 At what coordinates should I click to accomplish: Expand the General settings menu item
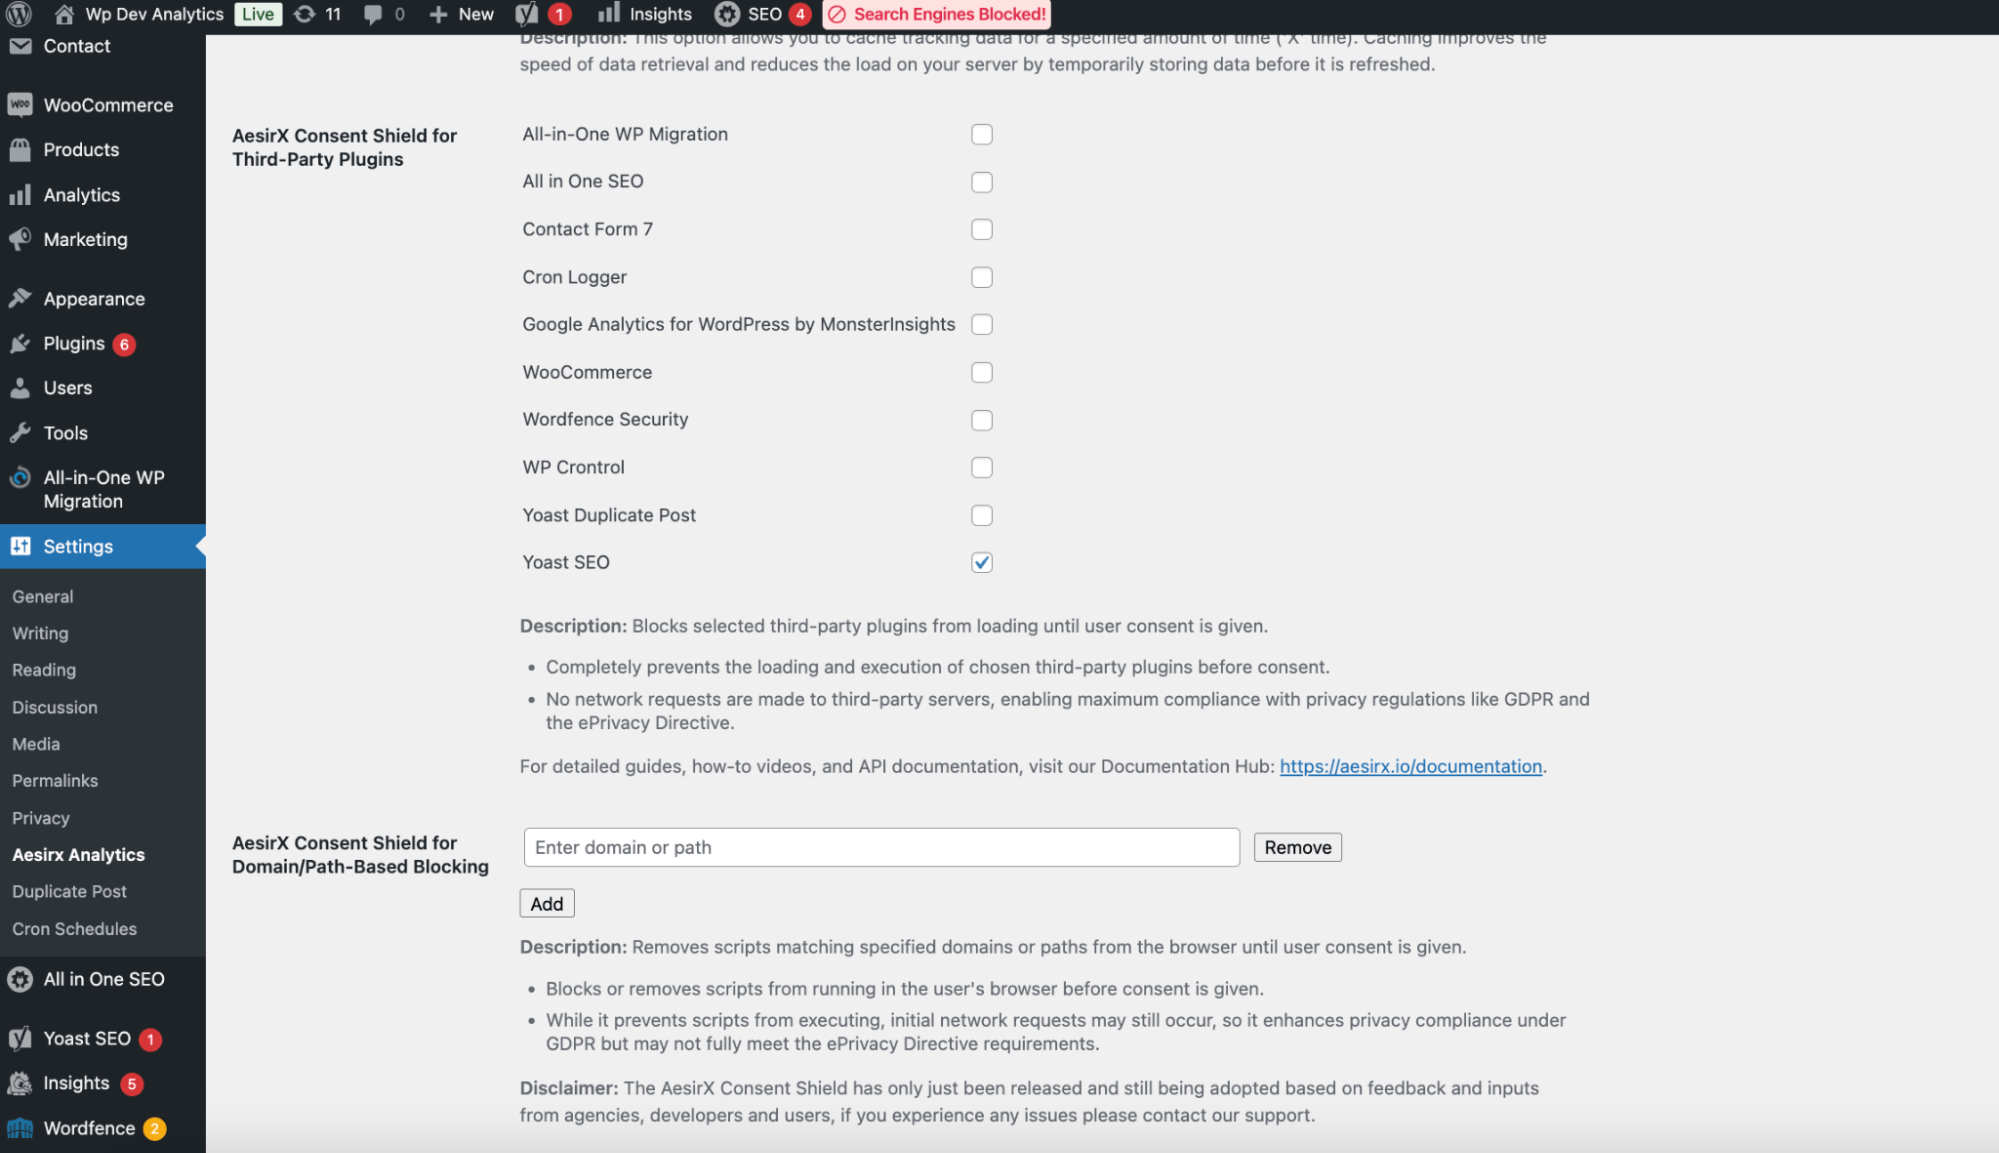[x=43, y=596]
